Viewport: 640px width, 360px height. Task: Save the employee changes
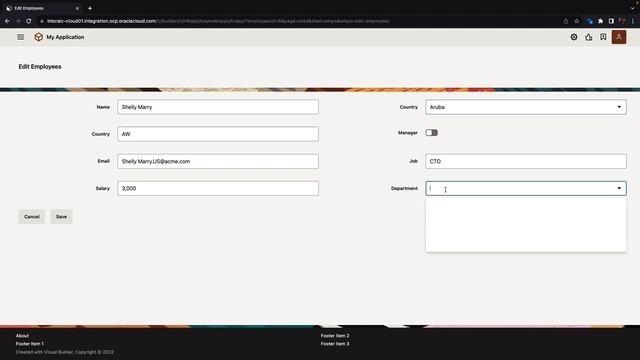pyautogui.click(x=61, y=217)
